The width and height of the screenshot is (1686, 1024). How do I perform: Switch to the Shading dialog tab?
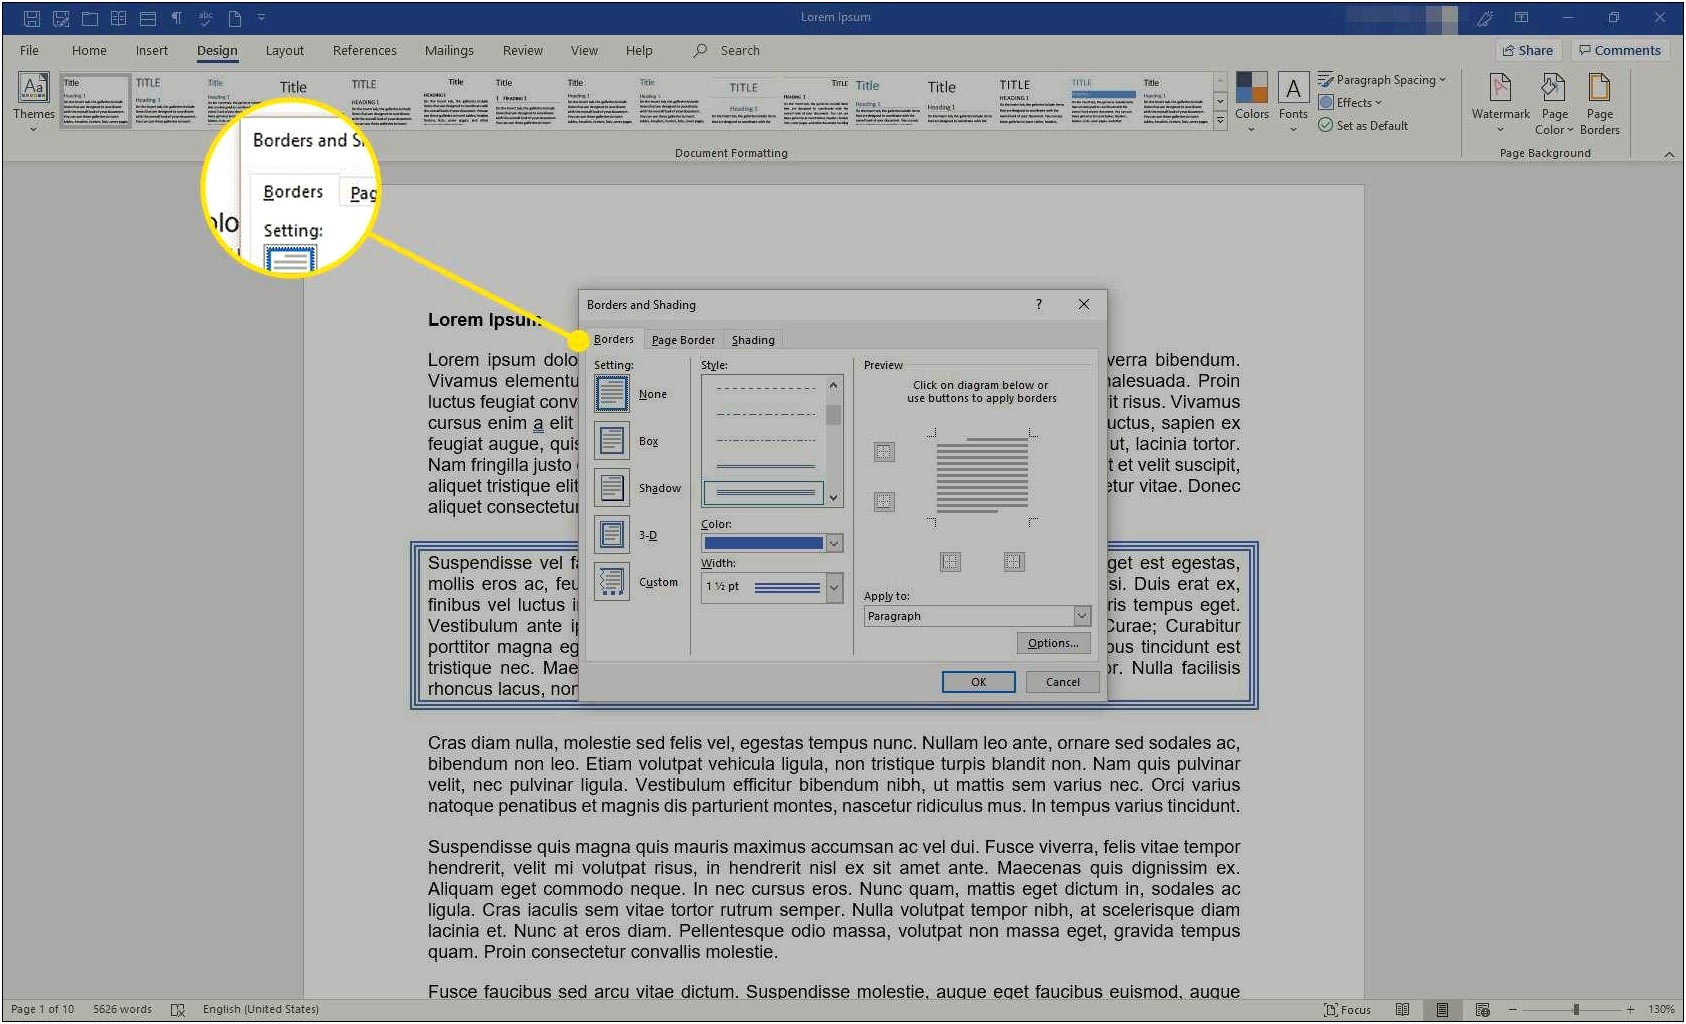[753, 340]
